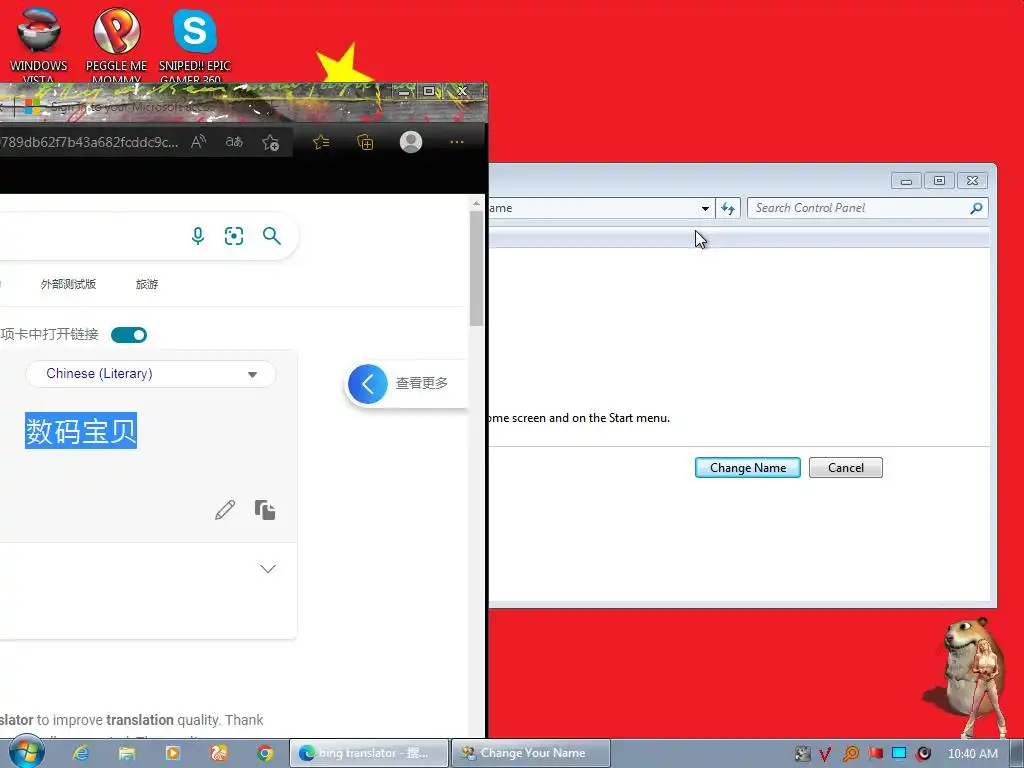Click the blue back arrow circle button

(368, 383)
